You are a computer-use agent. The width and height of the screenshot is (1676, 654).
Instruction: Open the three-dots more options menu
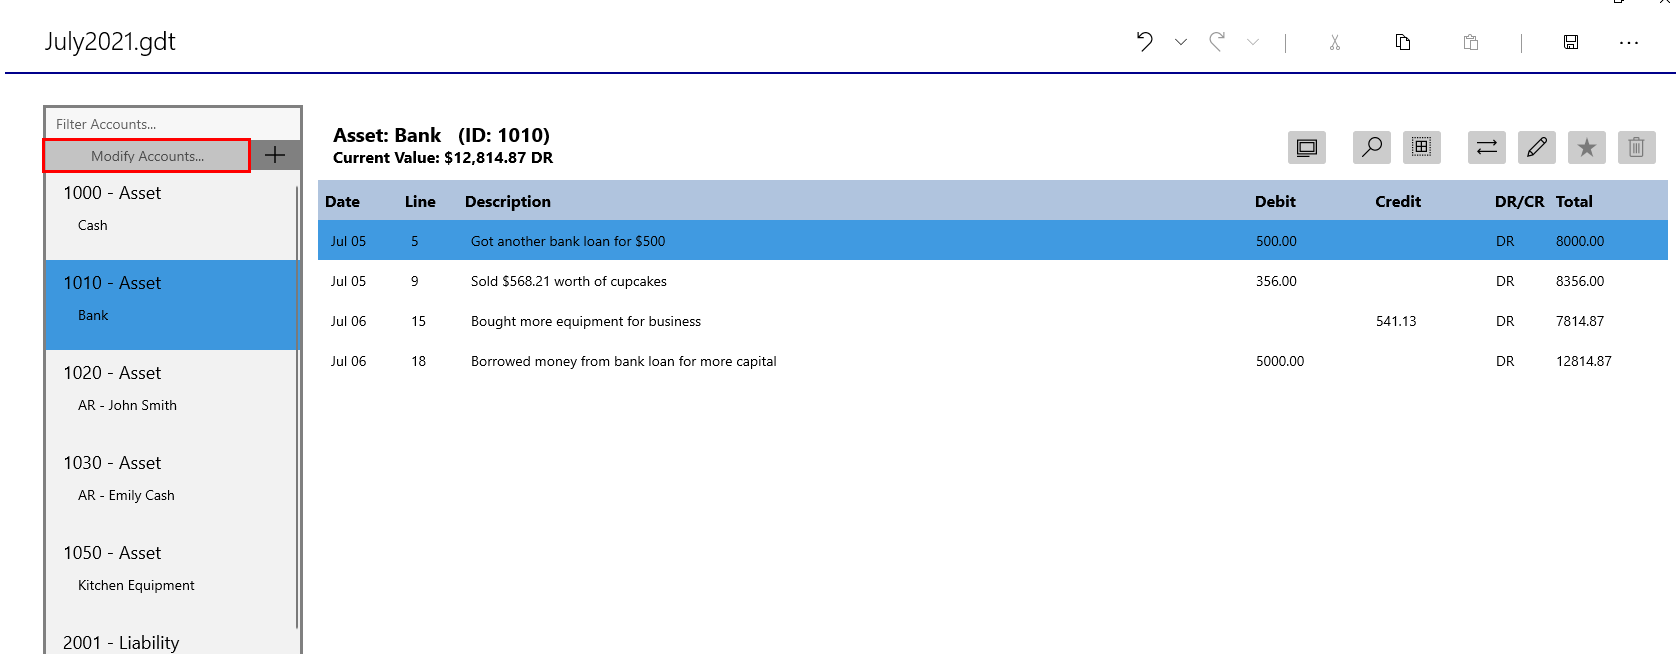point(1629,43)
